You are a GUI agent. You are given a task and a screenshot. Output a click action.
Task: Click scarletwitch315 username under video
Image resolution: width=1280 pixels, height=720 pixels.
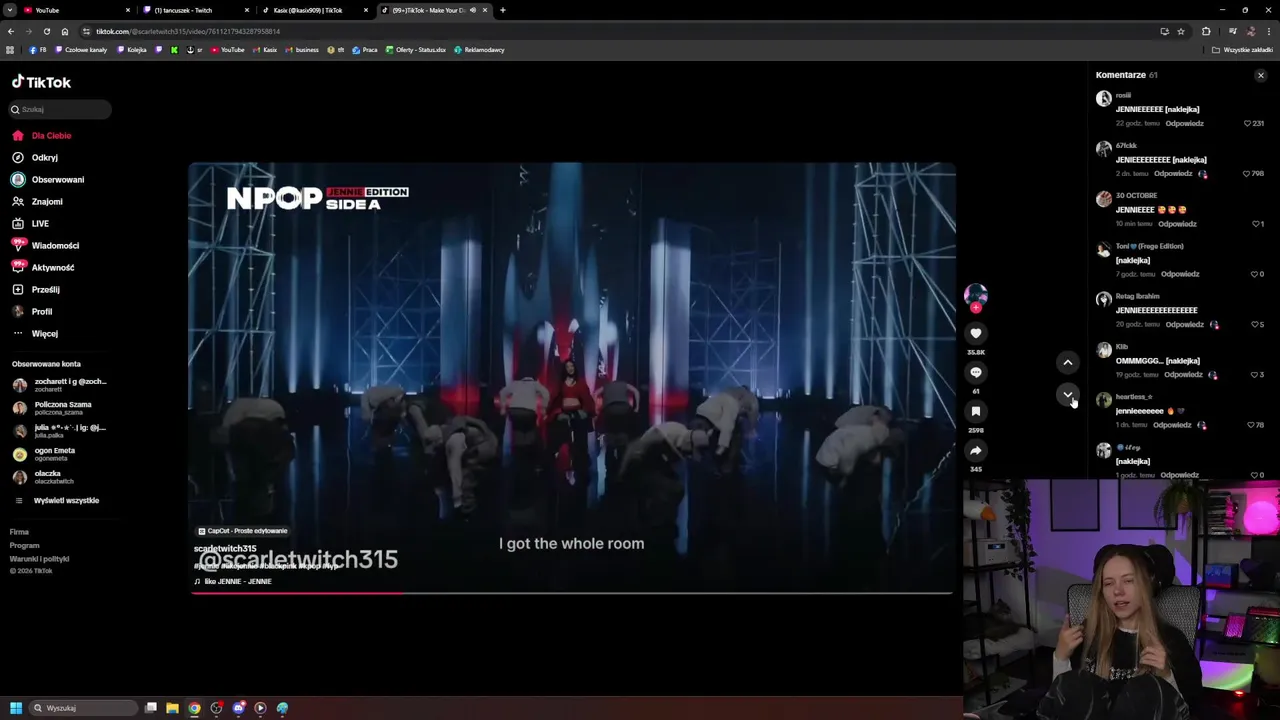coord(225,548)
